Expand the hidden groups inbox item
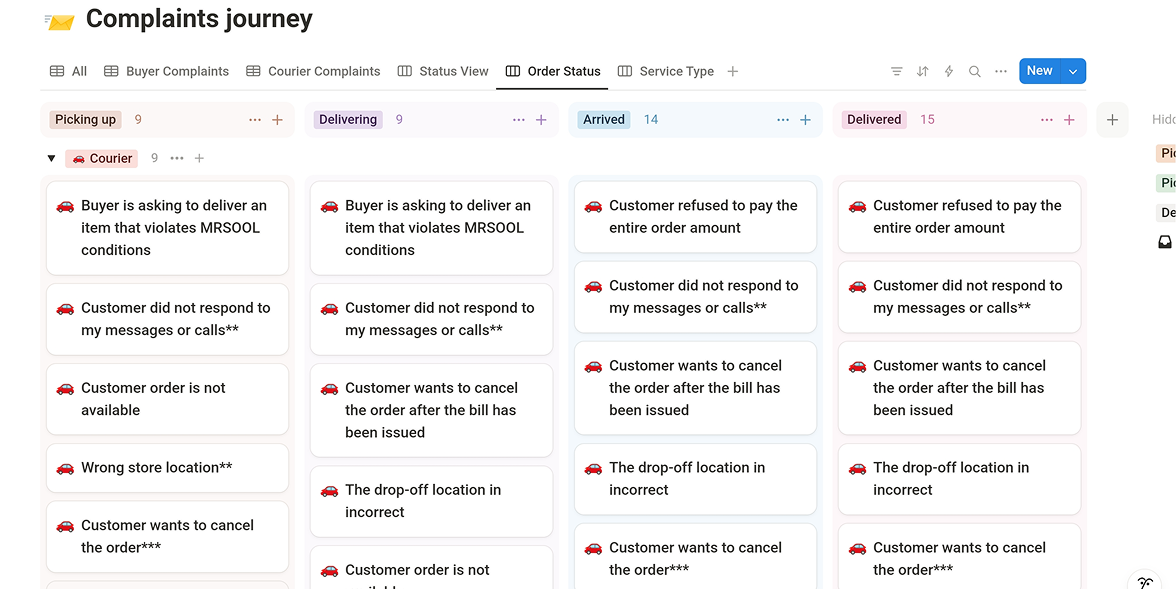The image size is (1176, 589). (x=1163, y=242)
